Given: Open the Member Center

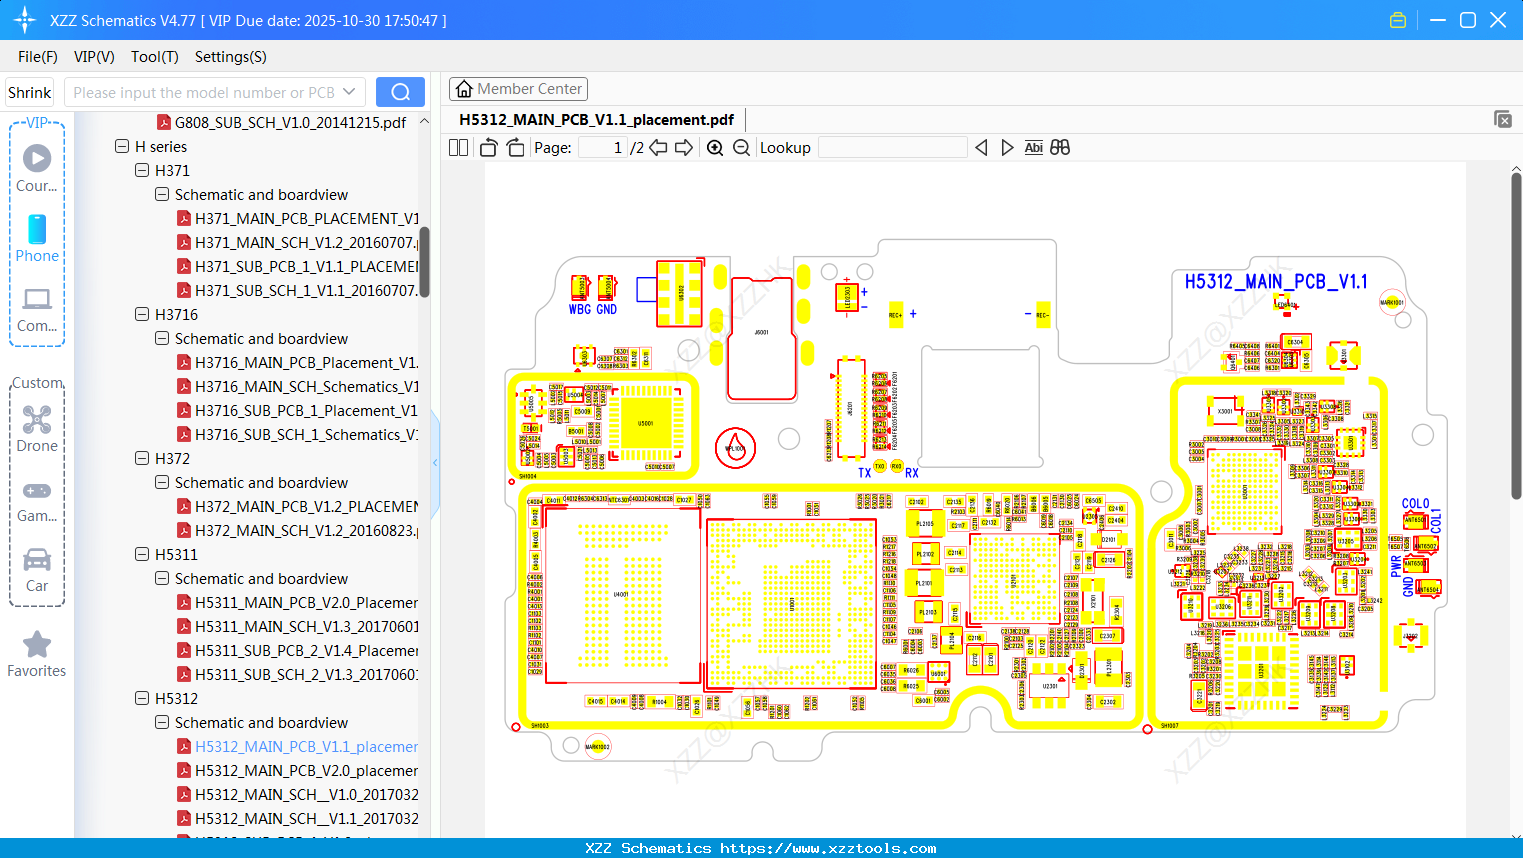Looking at the screenshot, I should tap(518, 89).
